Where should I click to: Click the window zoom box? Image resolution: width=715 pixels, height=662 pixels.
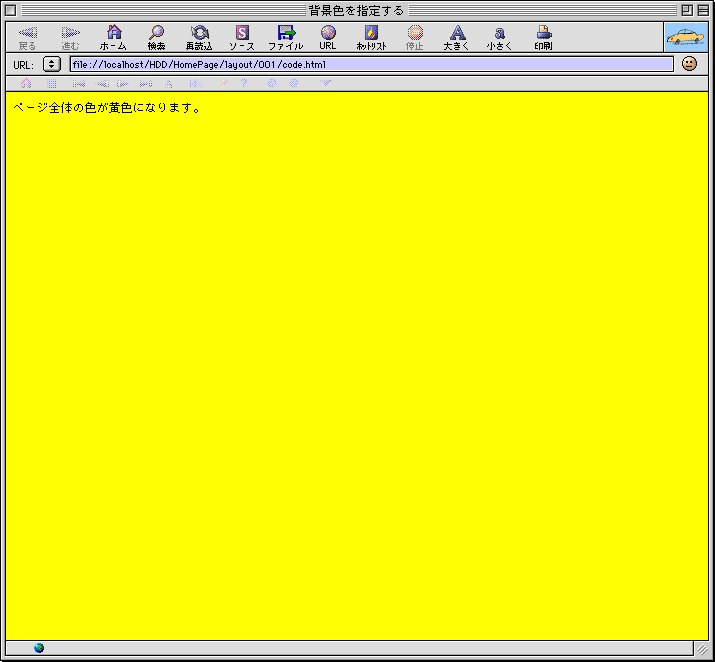coord(687,10)
